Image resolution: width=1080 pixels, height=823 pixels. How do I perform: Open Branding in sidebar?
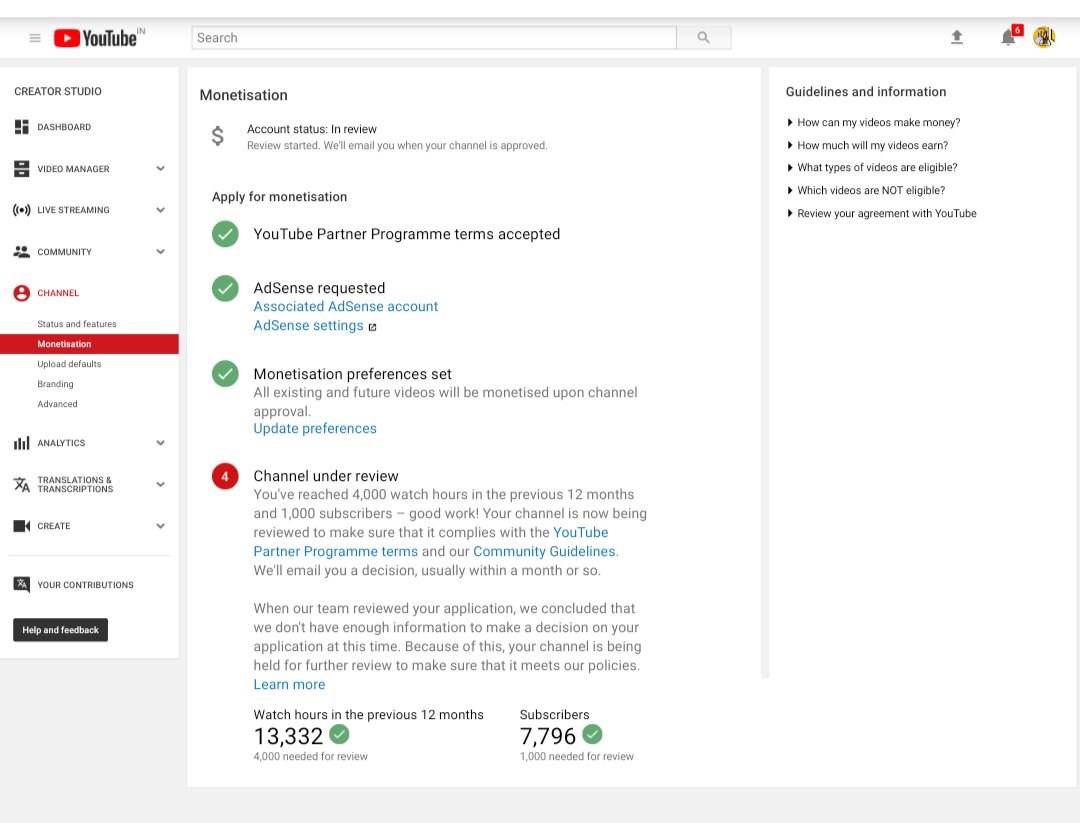[55, 384]
